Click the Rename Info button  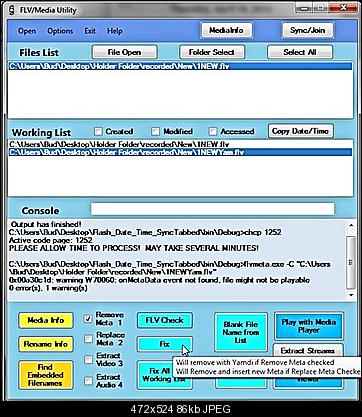tap(46, 344)
